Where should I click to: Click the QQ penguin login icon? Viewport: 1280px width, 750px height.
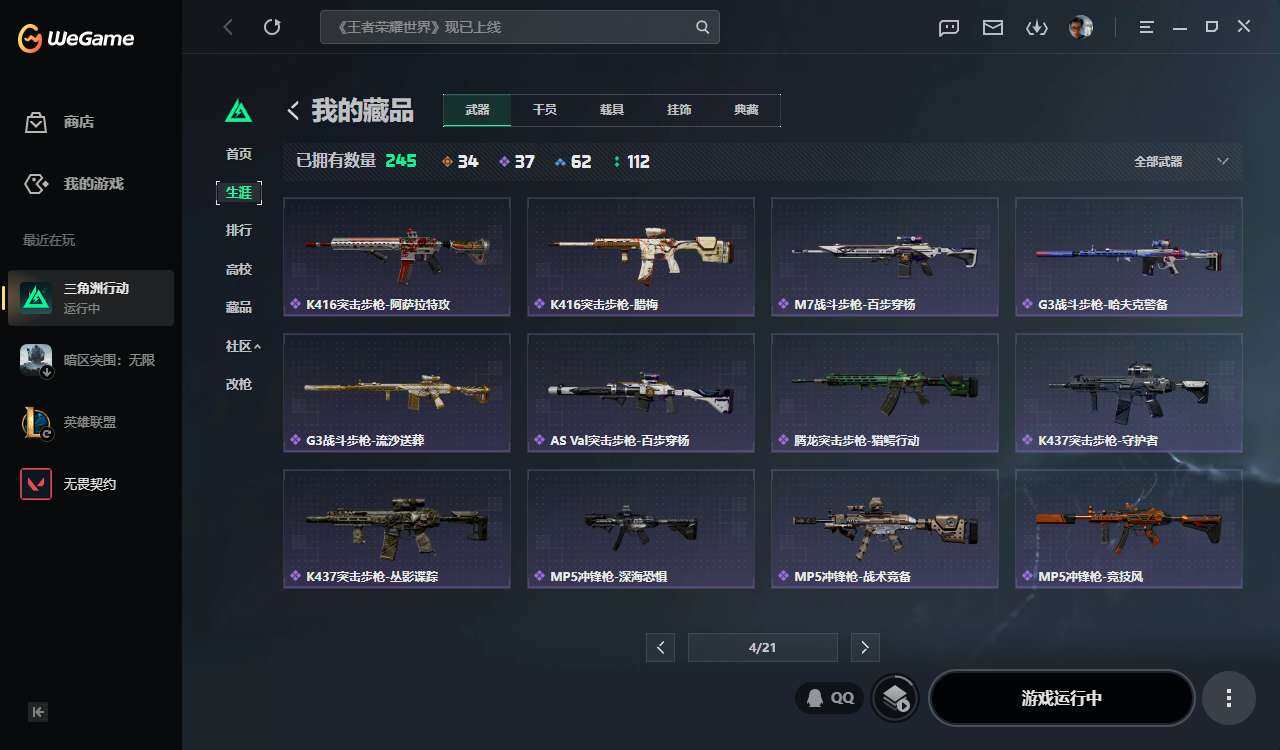[x=830, y=698]
